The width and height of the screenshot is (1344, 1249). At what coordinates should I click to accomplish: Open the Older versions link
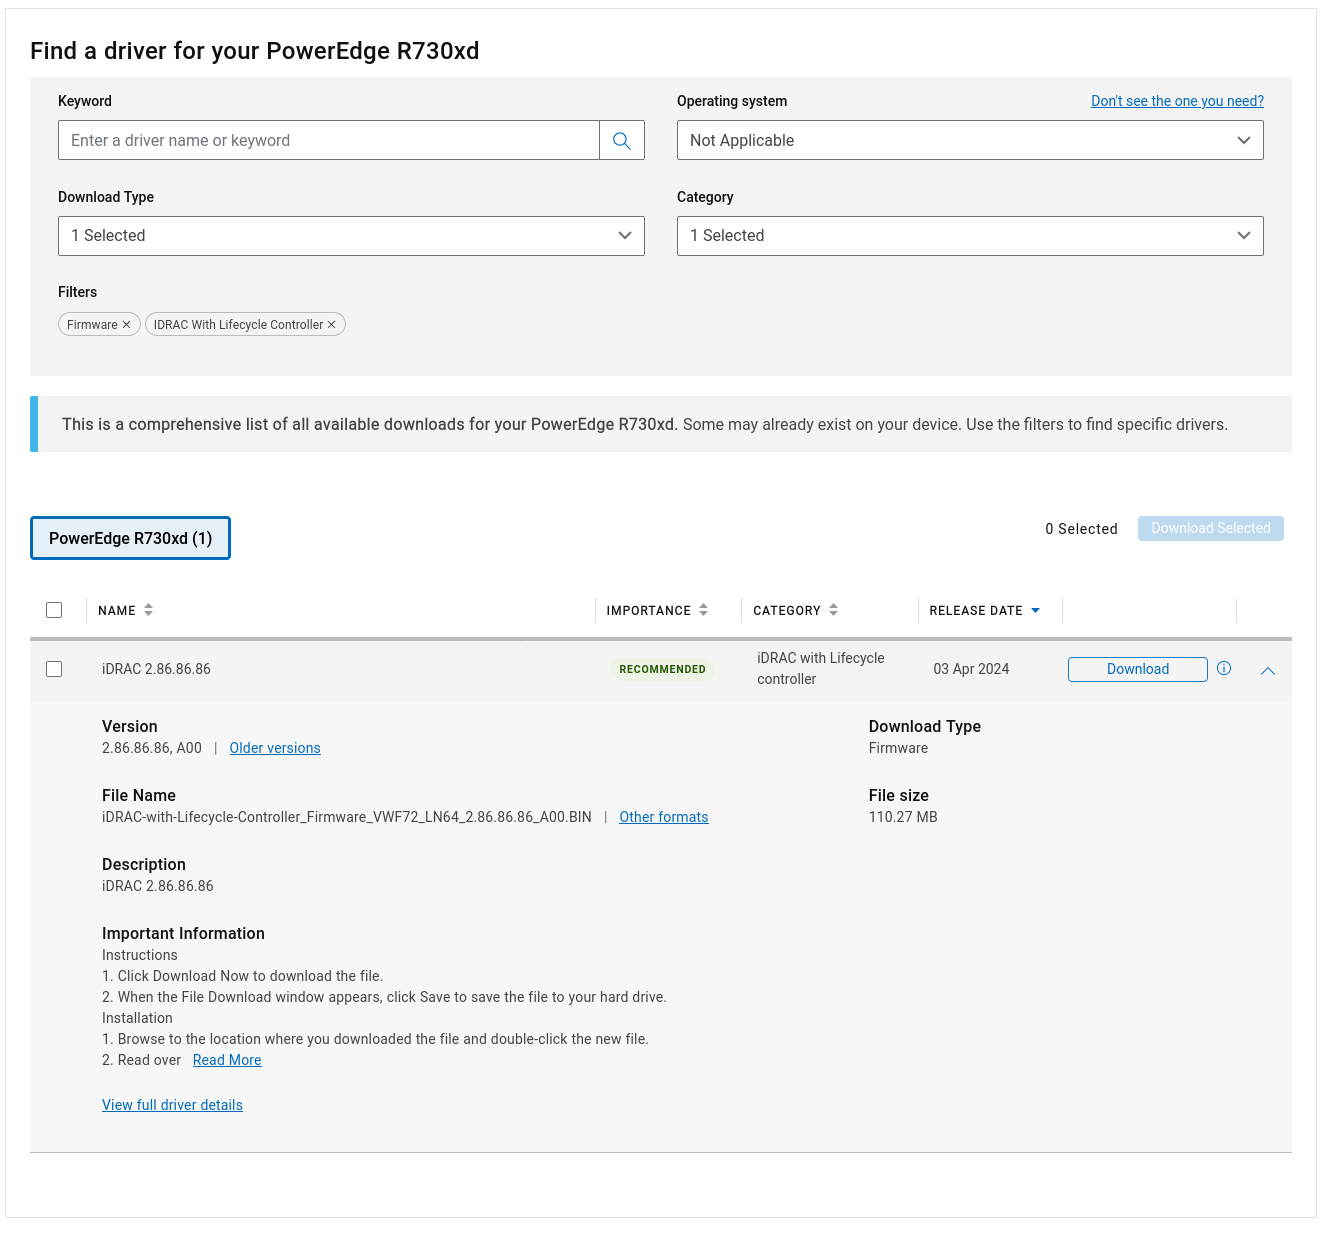275,748
